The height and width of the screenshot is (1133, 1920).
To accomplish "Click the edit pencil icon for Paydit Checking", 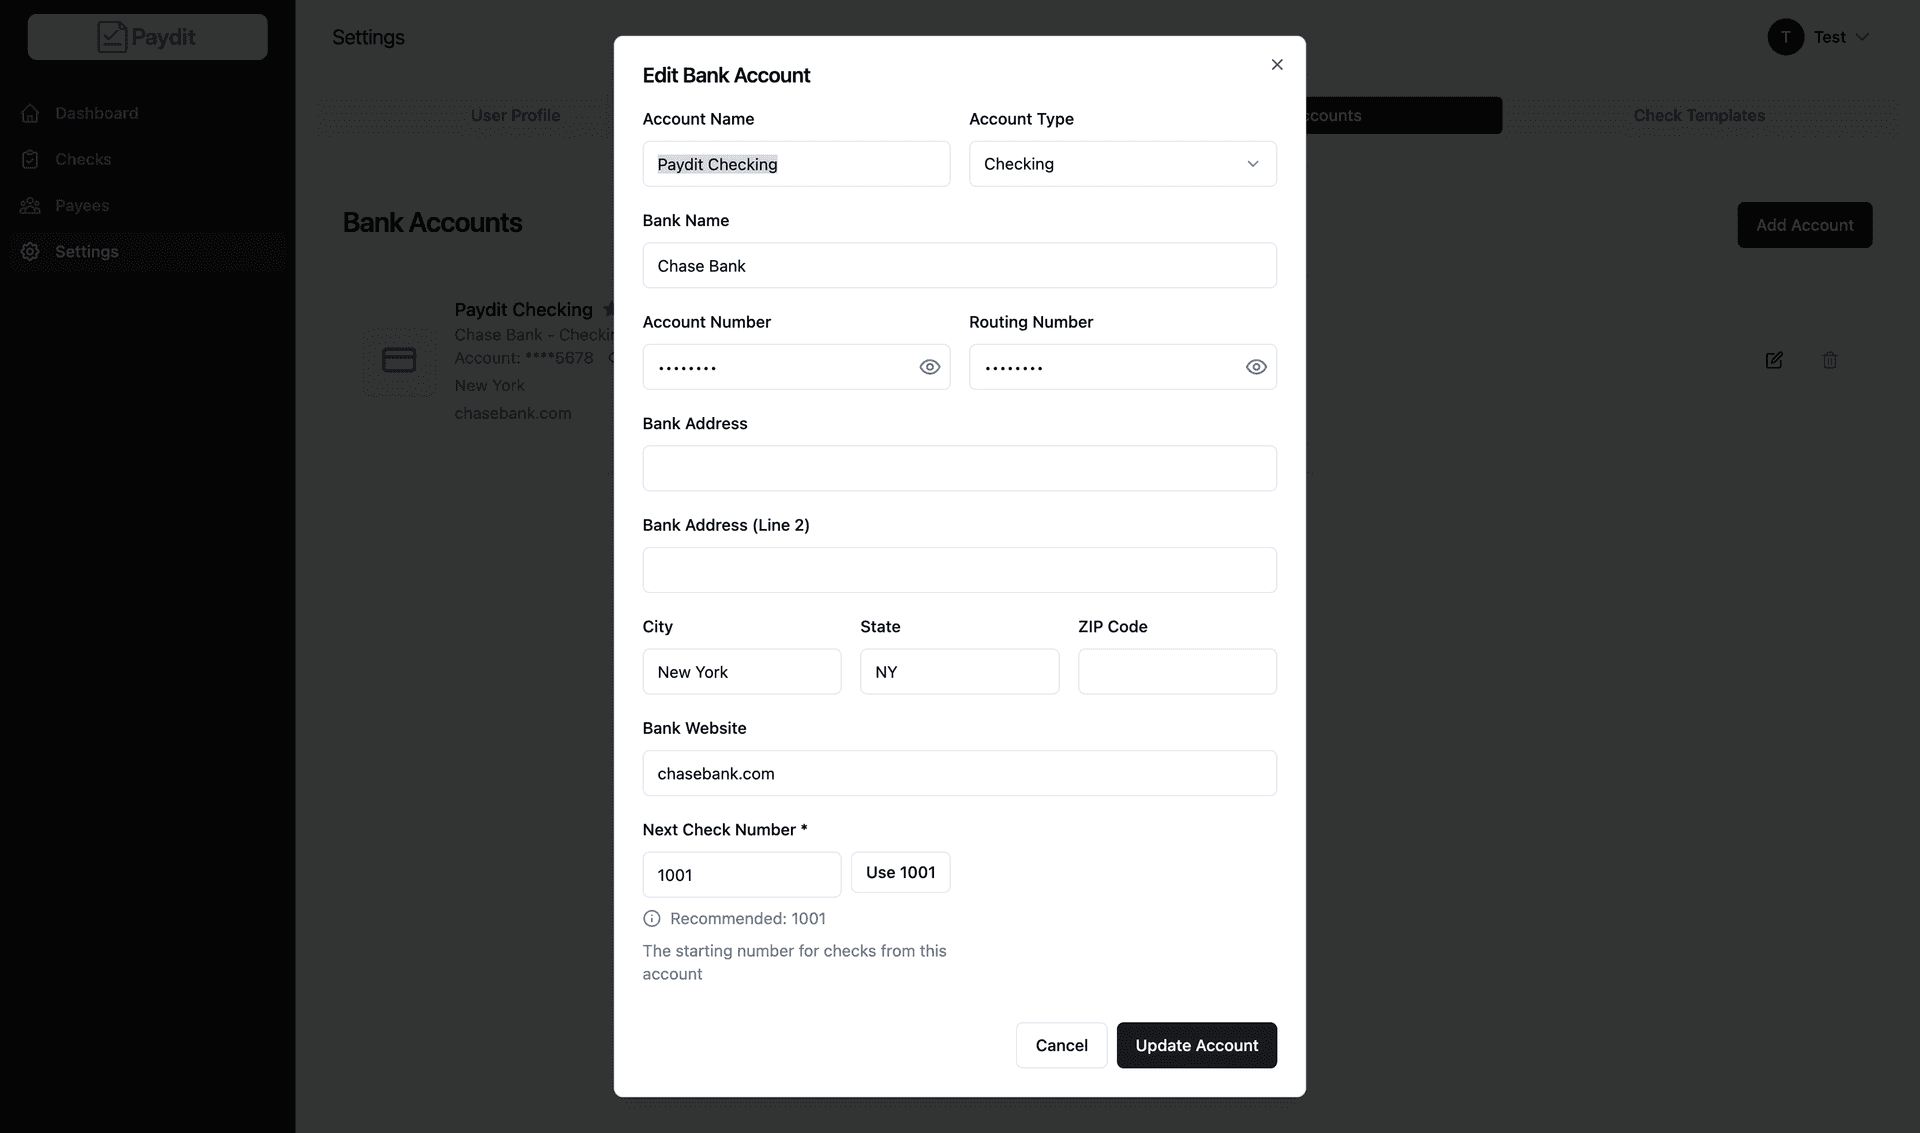I will click(1774, 360).
